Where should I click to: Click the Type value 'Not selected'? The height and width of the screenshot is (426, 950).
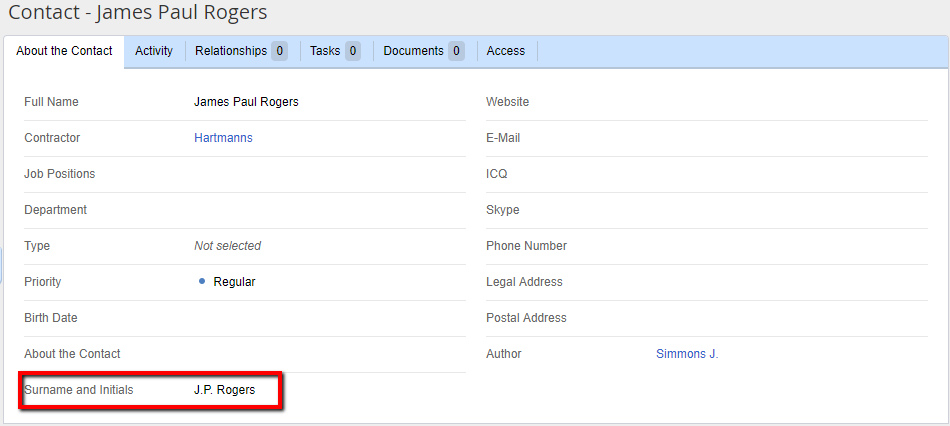point(227,246)
